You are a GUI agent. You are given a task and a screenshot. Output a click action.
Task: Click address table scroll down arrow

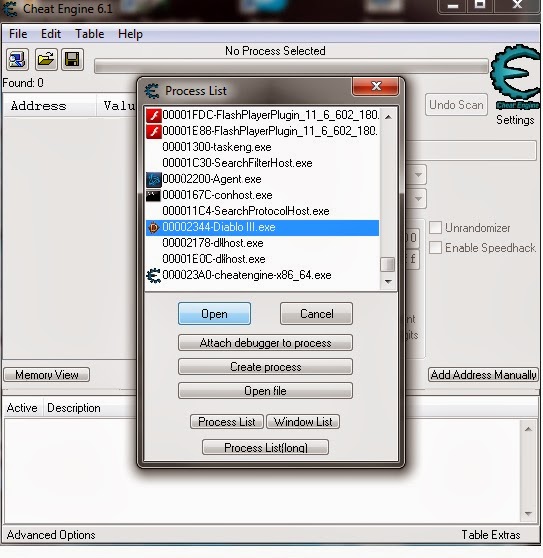(x=528, y=514)
